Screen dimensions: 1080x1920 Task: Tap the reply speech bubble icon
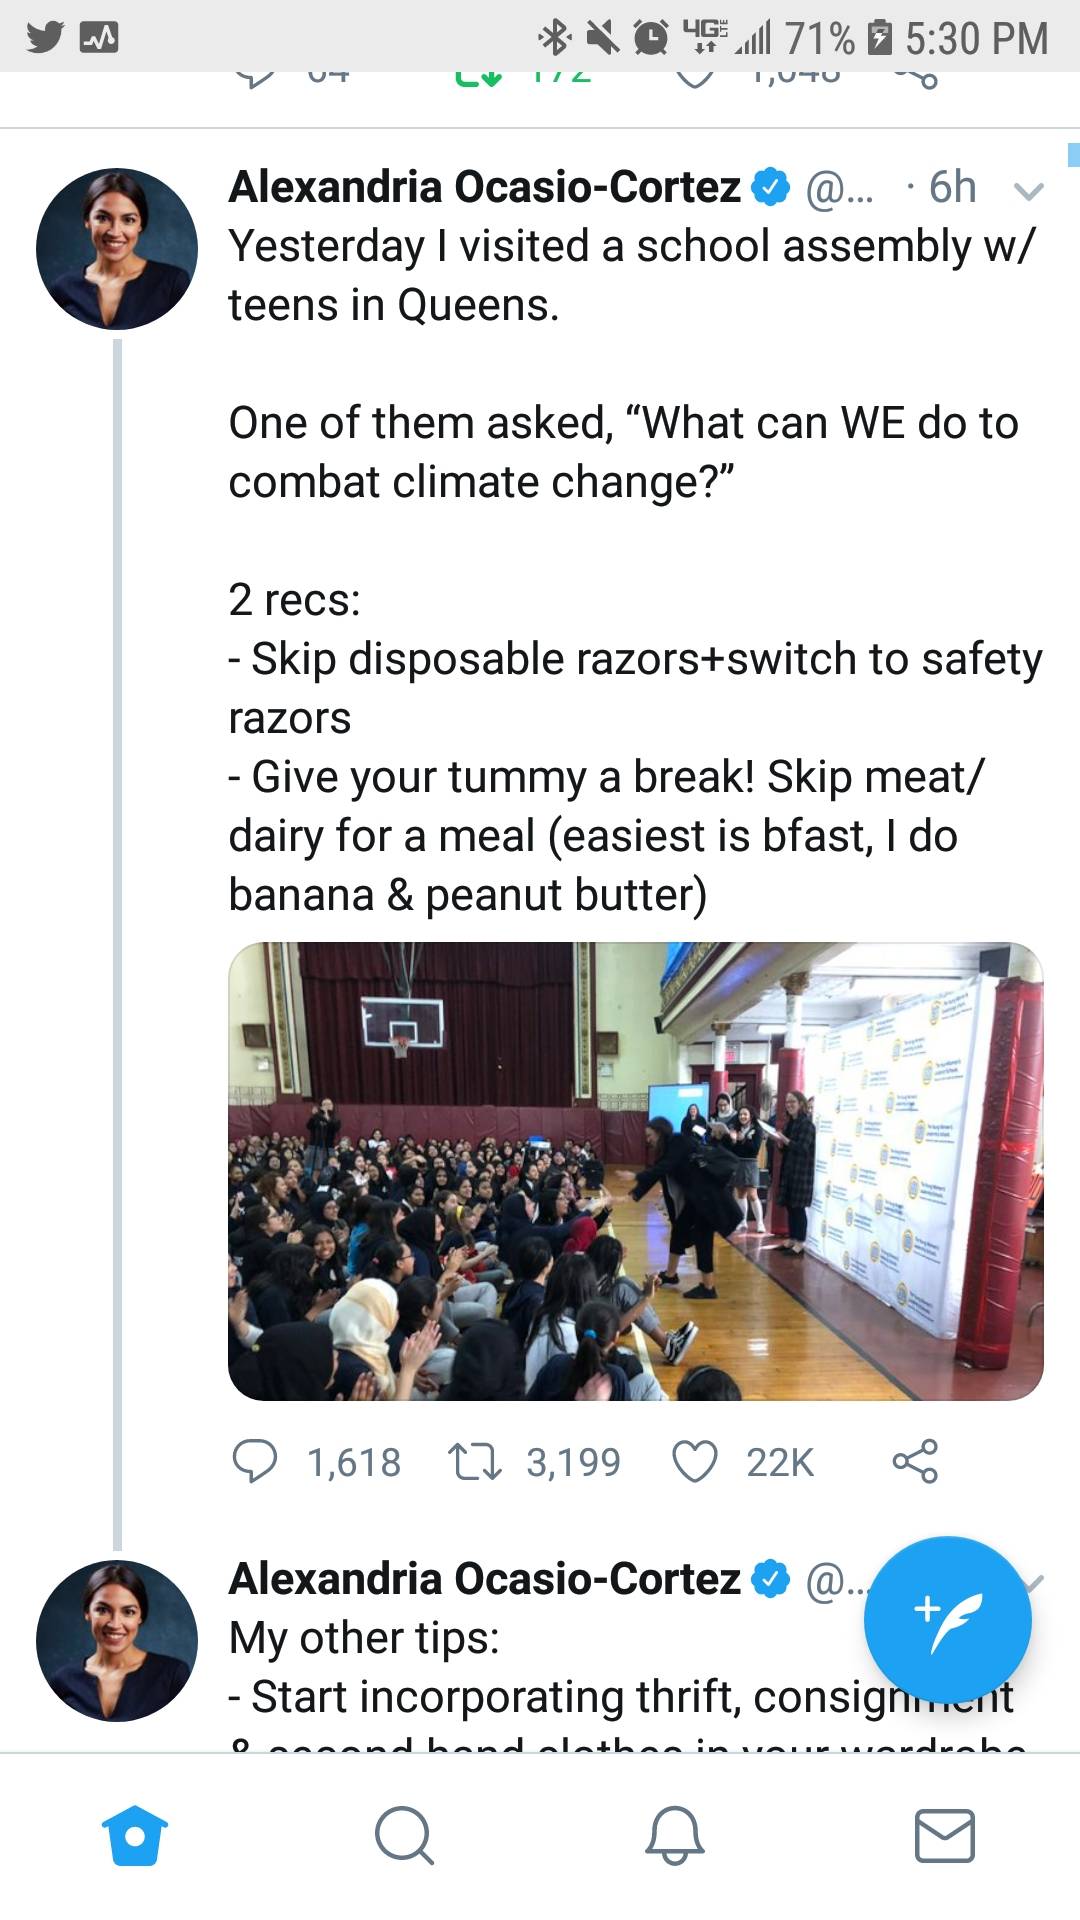point(255,1461)
